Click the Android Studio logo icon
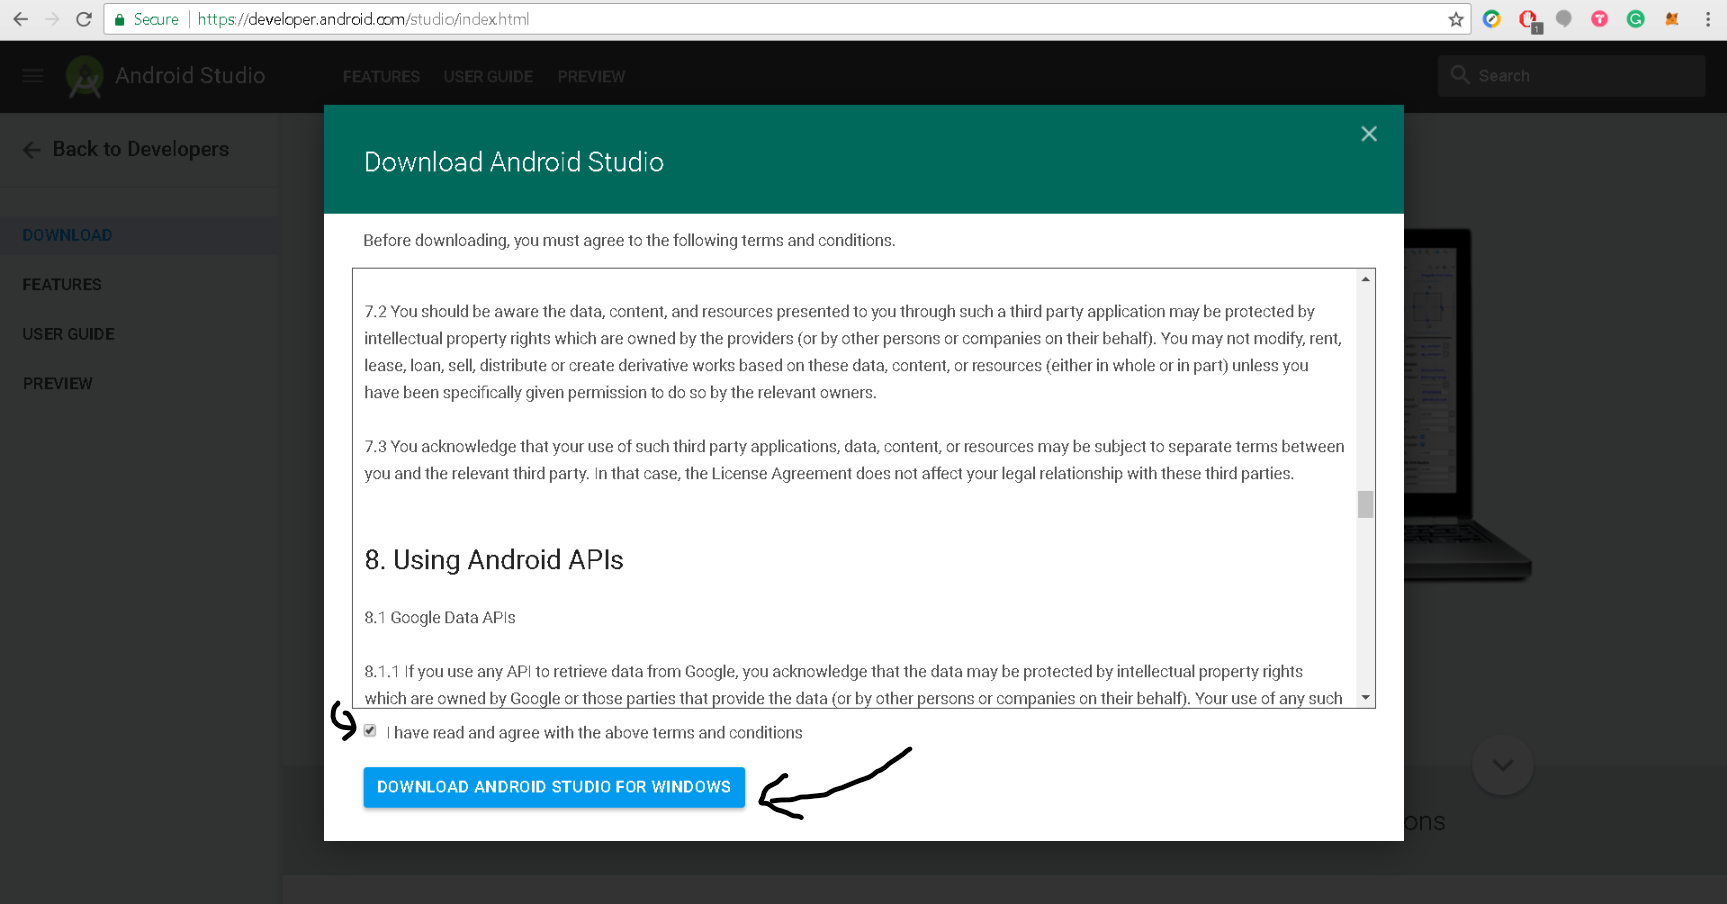 pyautogui.click(x=84, y=76)
